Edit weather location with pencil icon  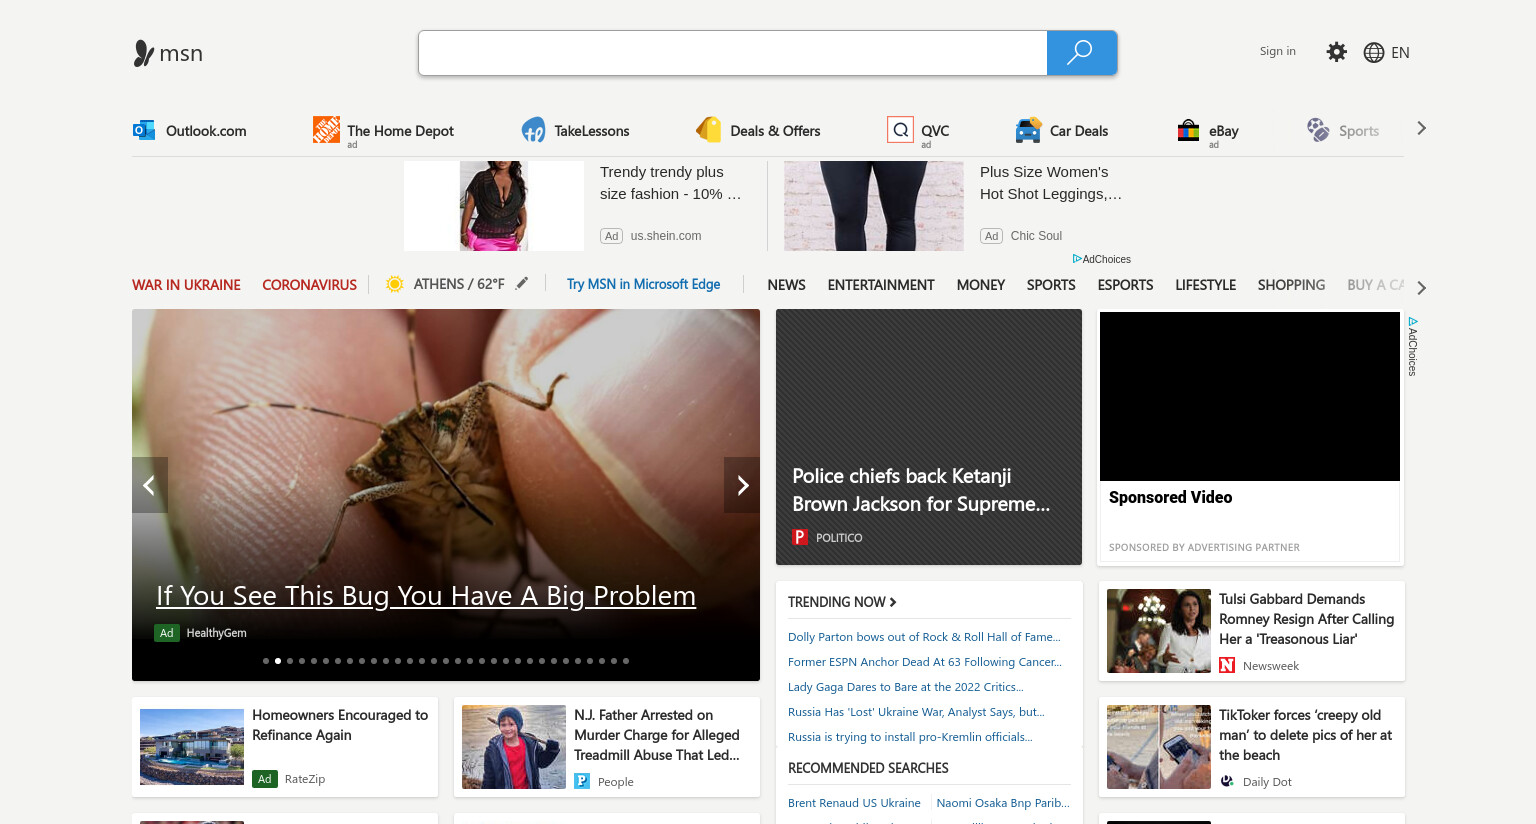coord(522,283)
